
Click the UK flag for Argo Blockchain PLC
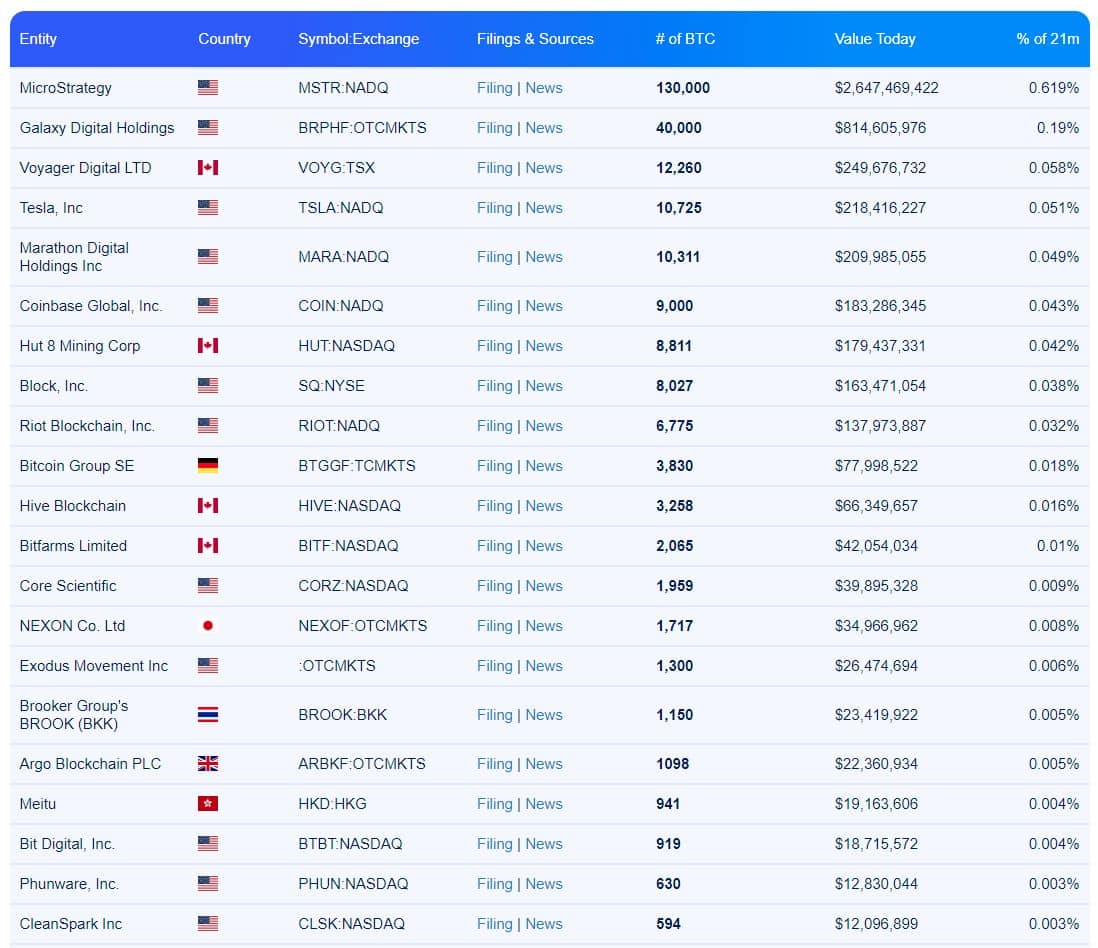(x=208, y=763)
